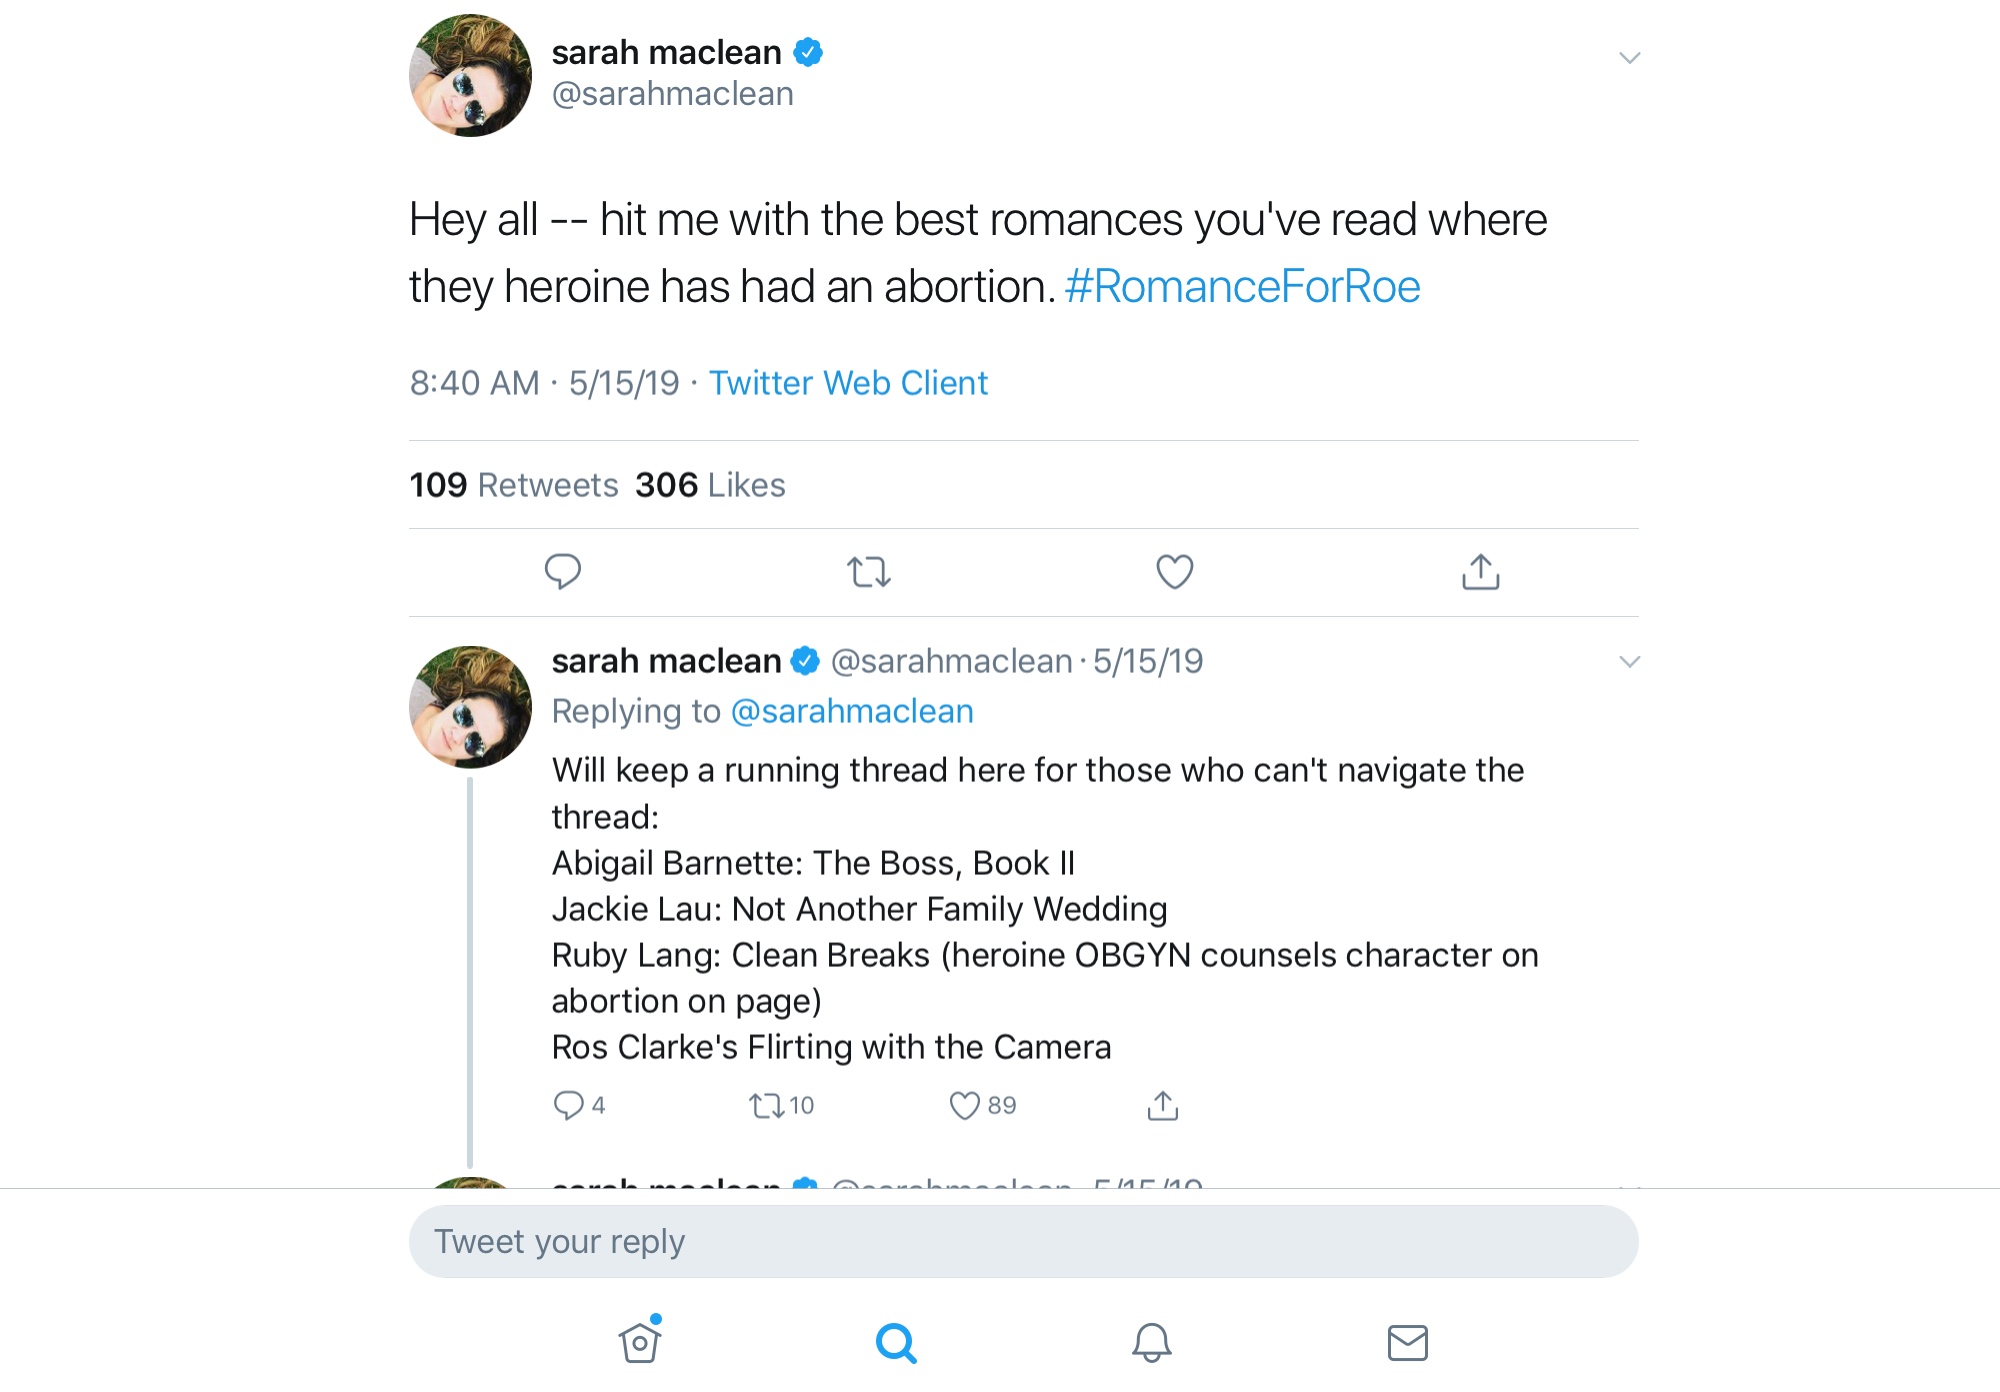Viewport: 2000px width, 1392px height.
Task: Expand the main tweet options chevron
Action: tap(1629, 58)
